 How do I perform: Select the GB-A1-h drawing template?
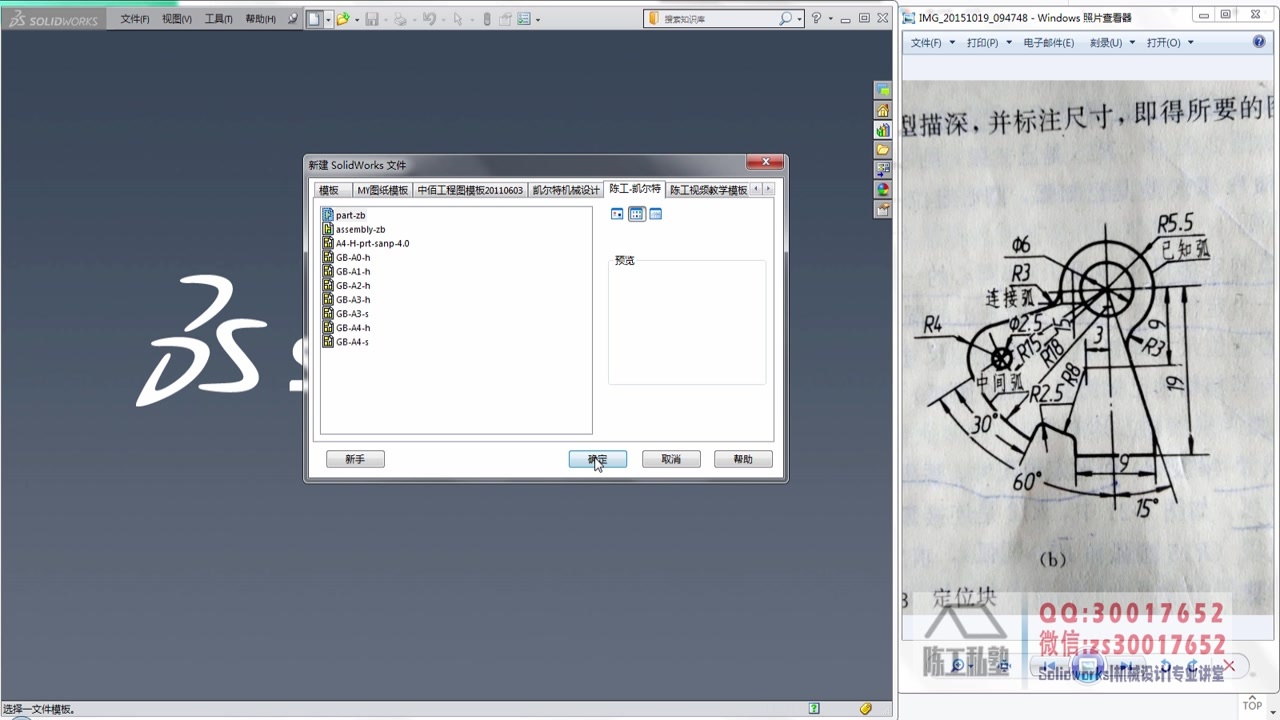point(346,271)
